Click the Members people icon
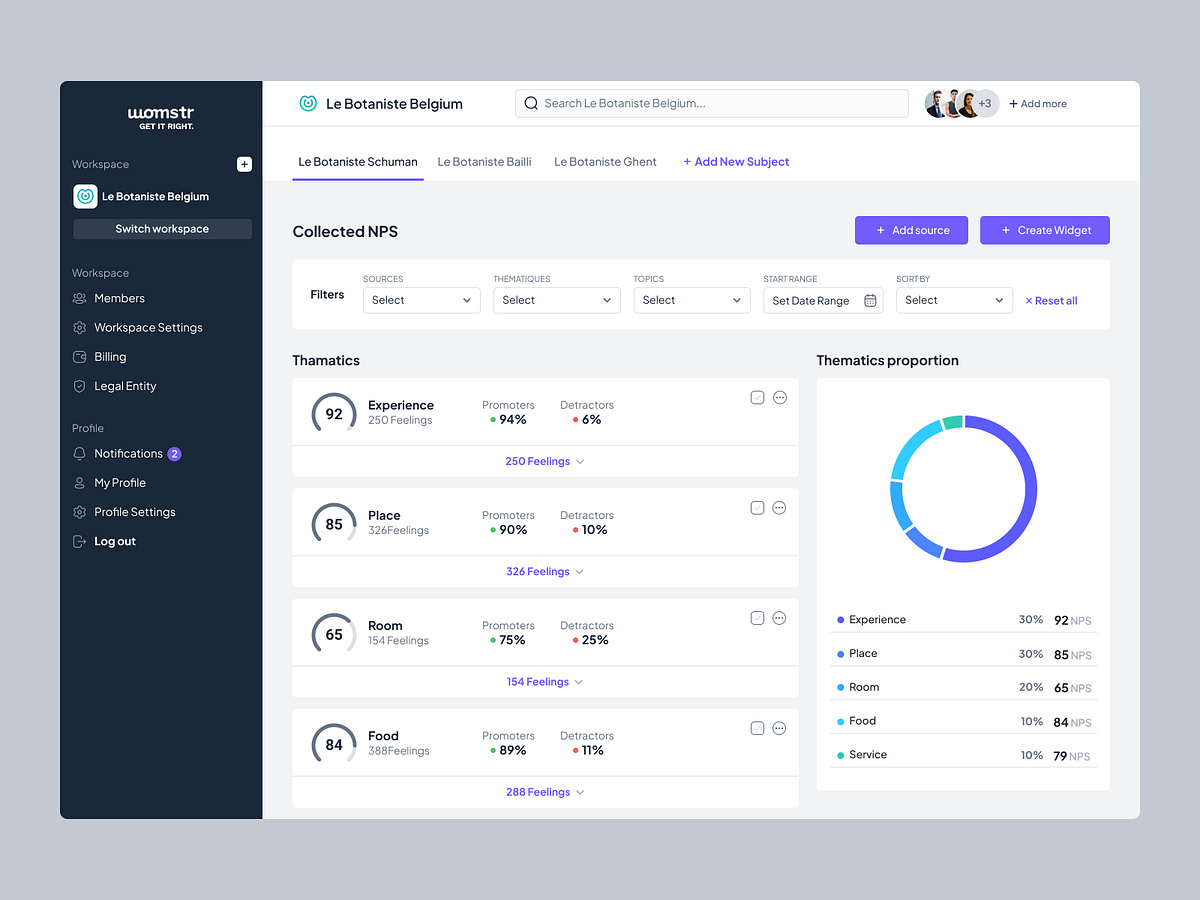Viewport: 1200px width, 900px height. tap(79, 298)
